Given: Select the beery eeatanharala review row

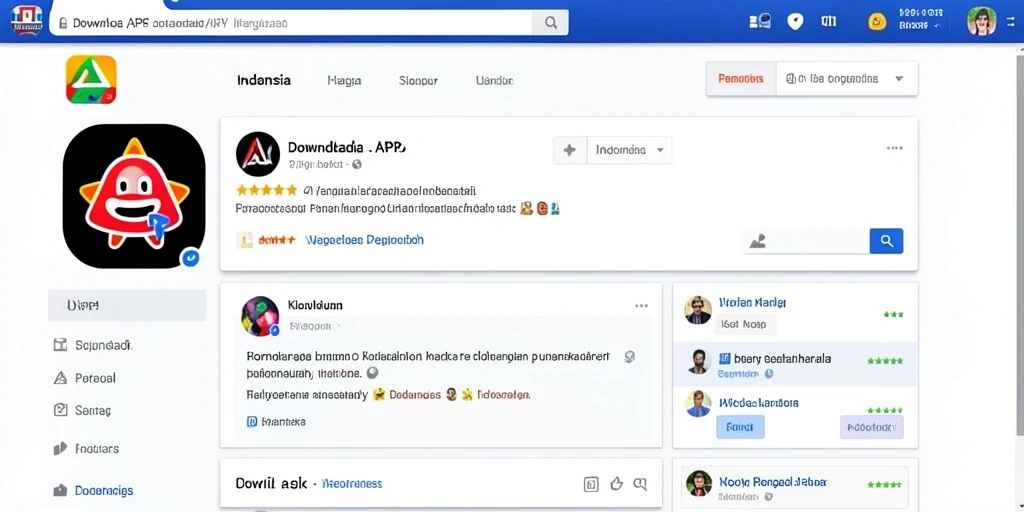Looking at the screenshot, I should 795,362.
